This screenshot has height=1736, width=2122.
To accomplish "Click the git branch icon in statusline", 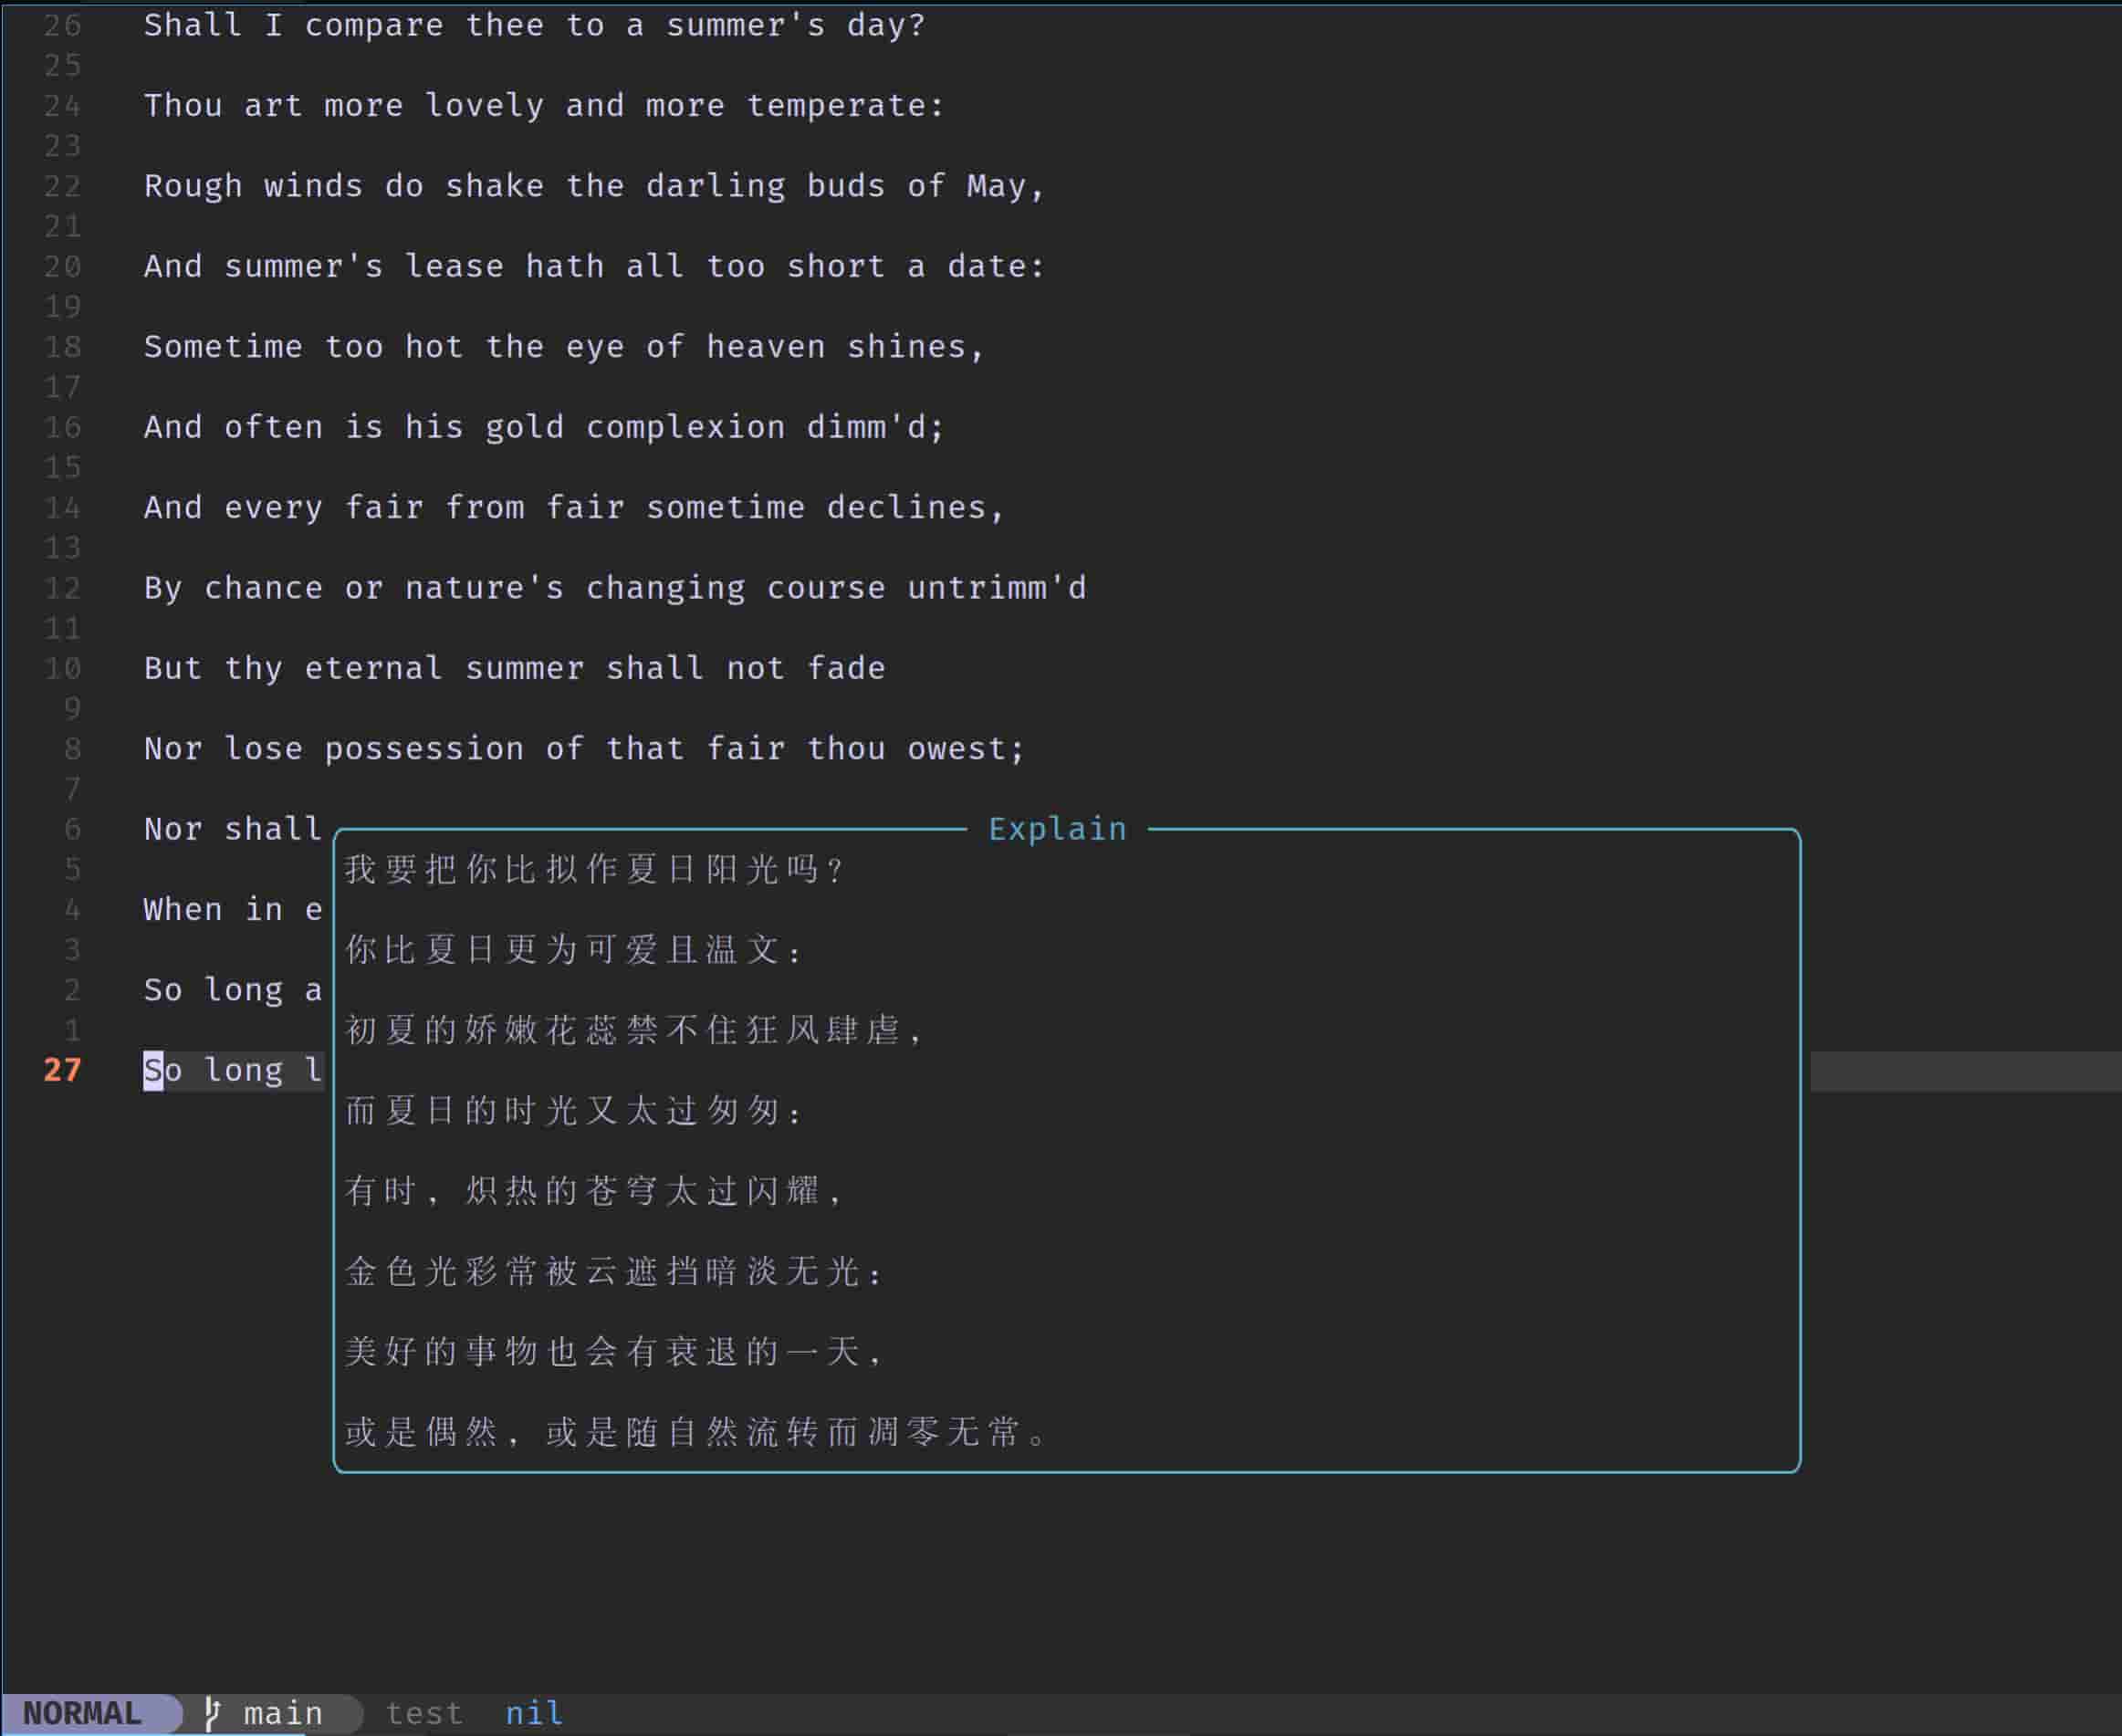I will (x=211, y=1713).
